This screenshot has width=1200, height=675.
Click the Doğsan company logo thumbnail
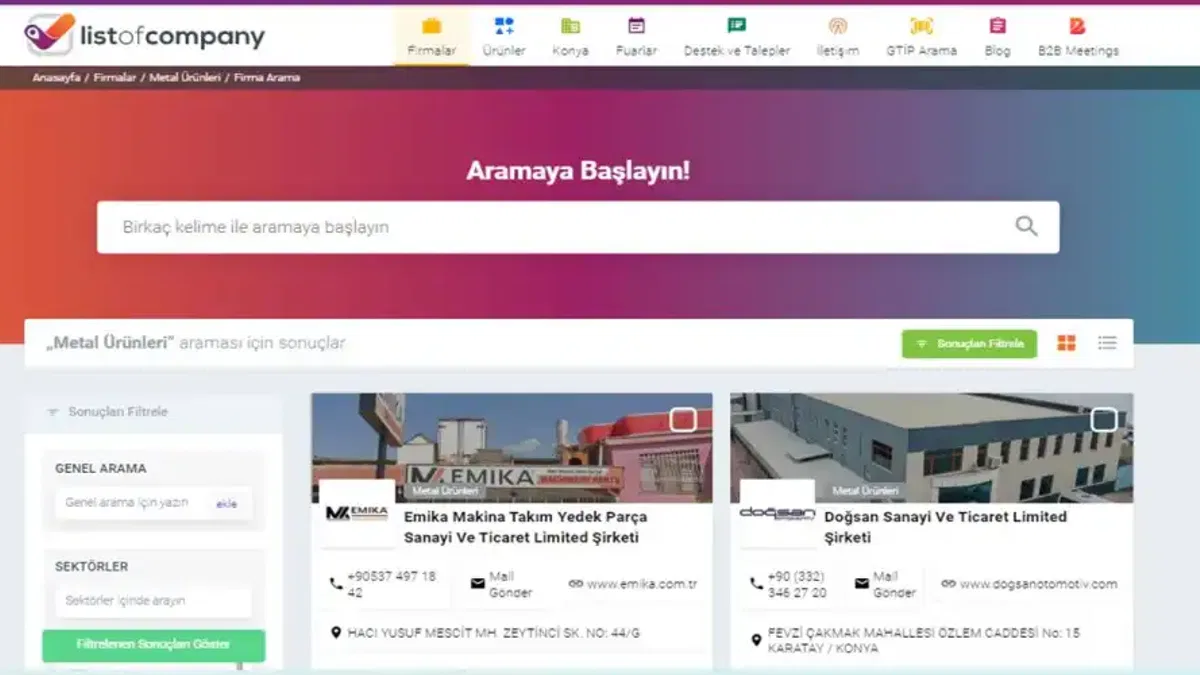point(777,513)
